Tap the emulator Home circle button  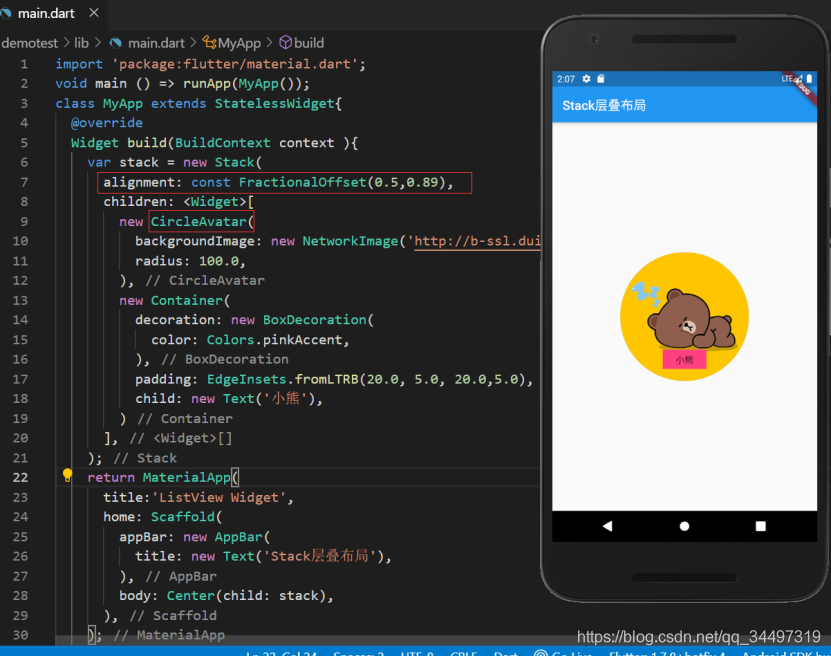coord(684,526)
